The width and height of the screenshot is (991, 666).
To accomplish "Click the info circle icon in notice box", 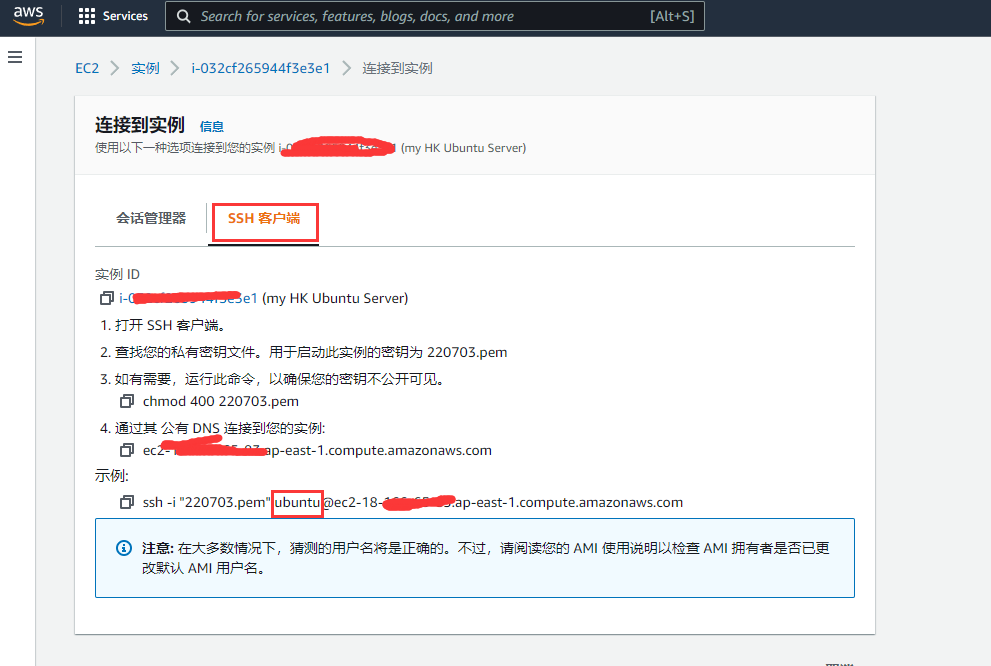I will 124,548.
